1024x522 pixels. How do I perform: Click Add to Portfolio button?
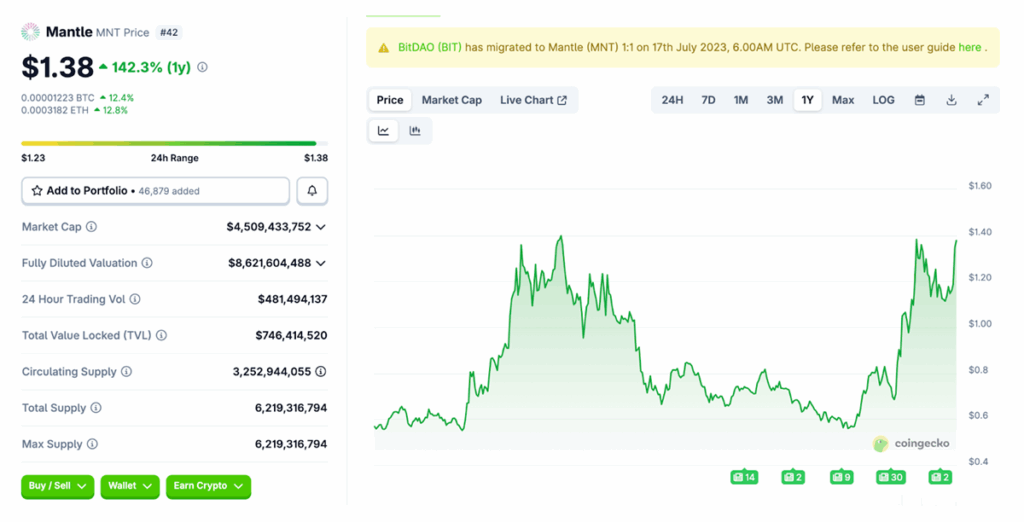coord(155,191)
